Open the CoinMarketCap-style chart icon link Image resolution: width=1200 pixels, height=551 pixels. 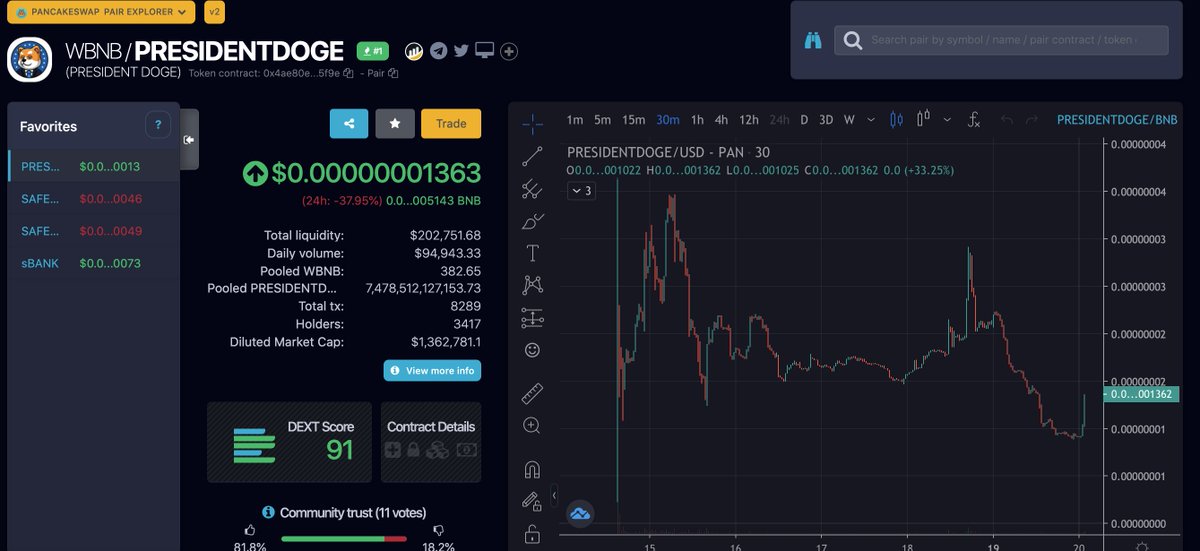(414, 51)
